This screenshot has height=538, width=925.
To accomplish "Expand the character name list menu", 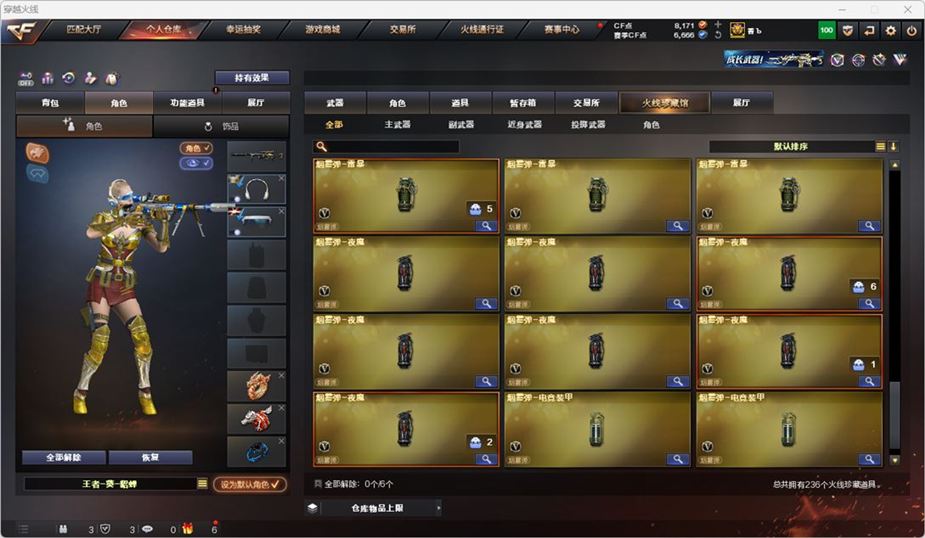I will point(202,484).
